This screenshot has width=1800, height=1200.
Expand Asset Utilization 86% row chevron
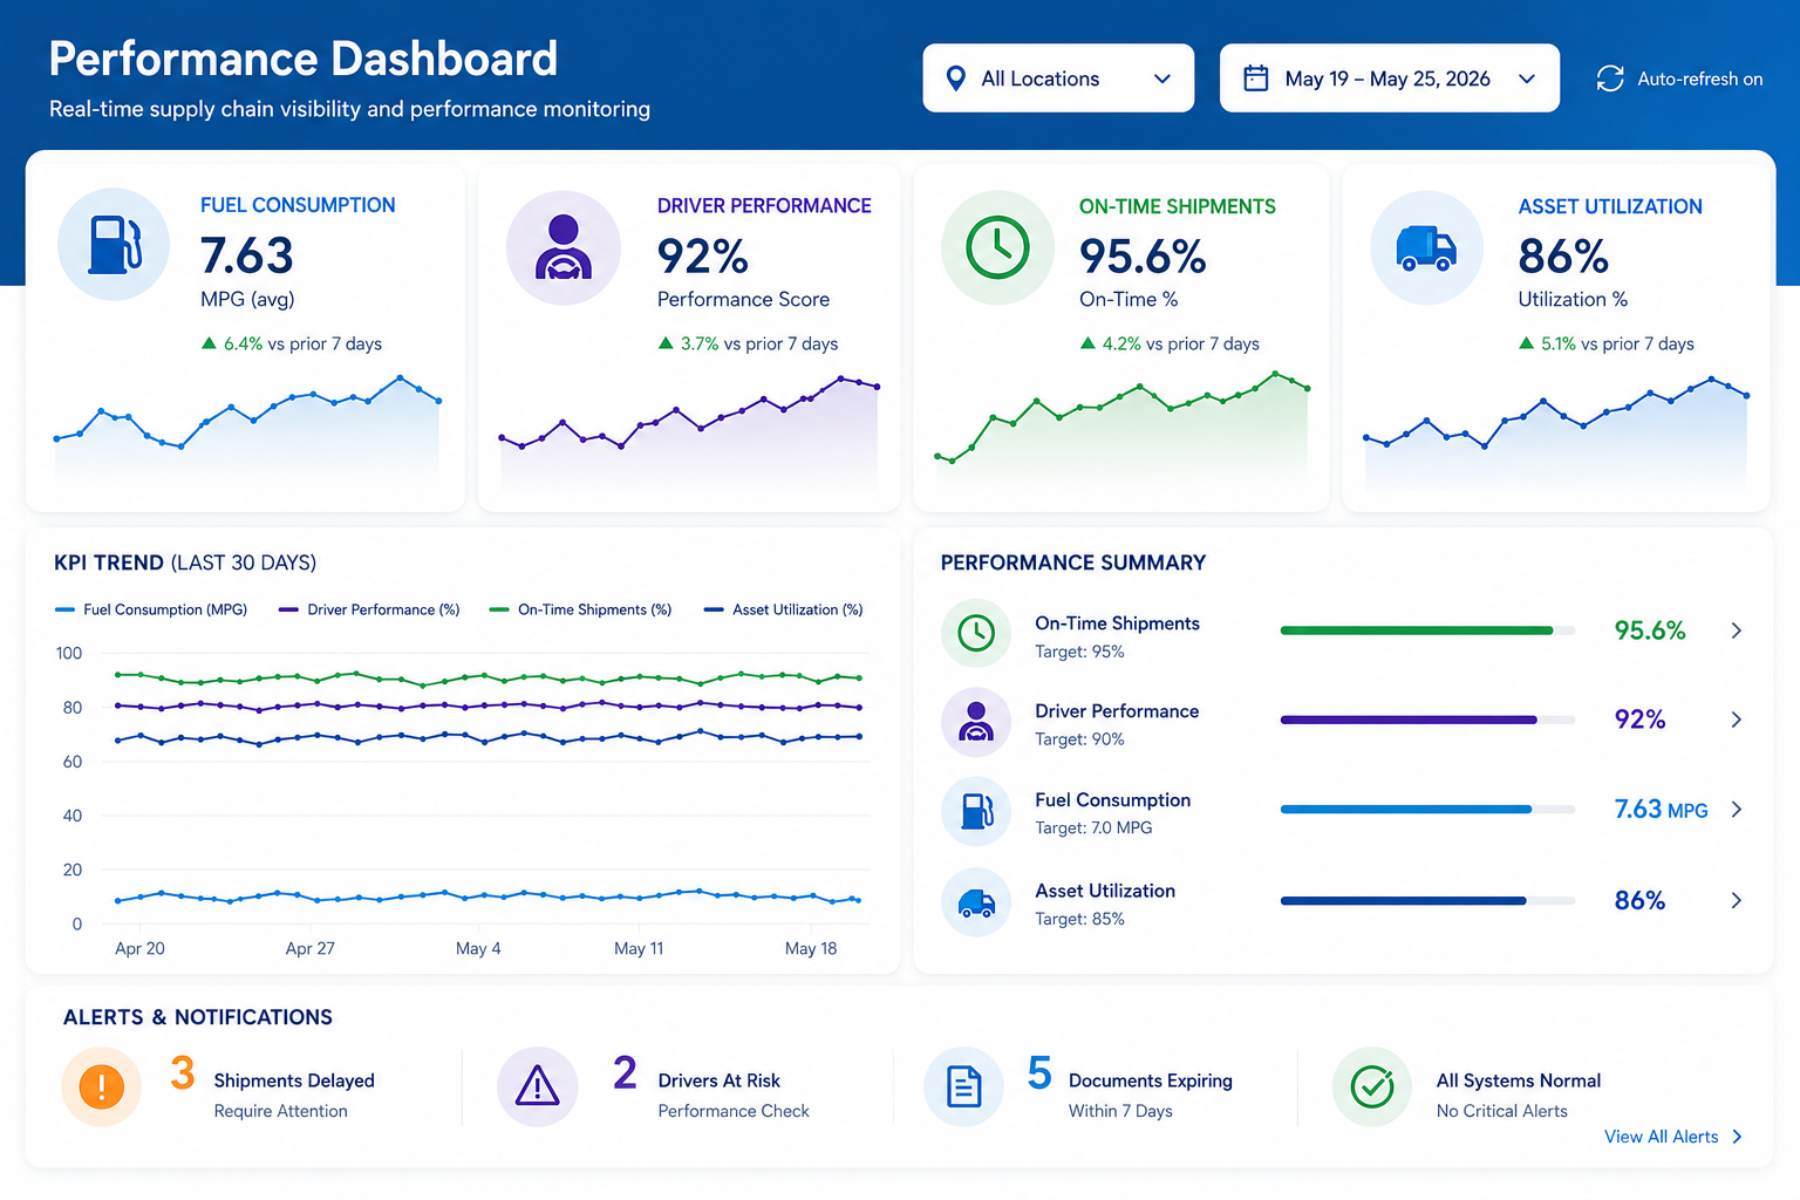pos(1737,900)
